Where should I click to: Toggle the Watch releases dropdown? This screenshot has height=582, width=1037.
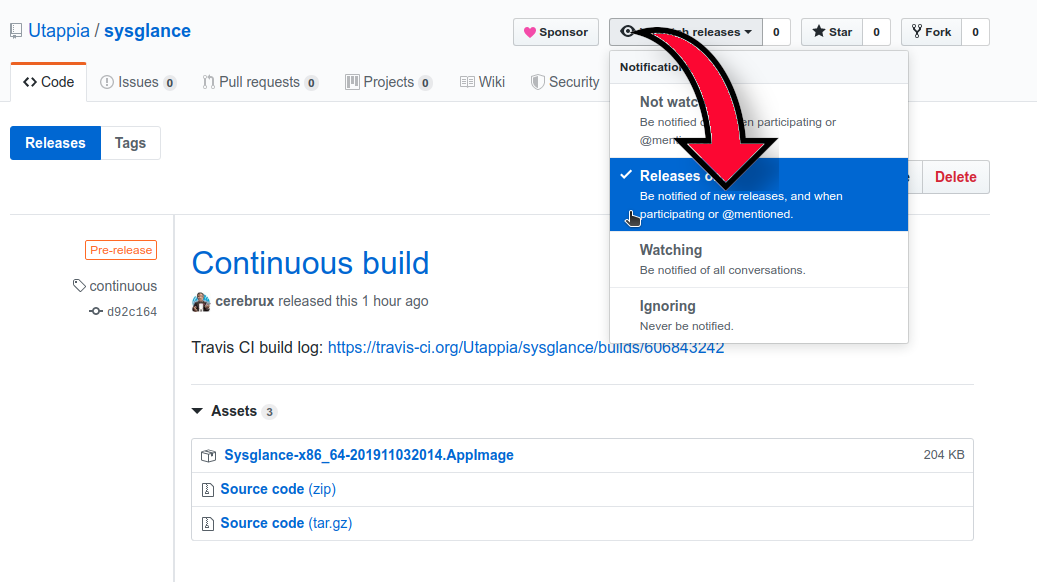click(686, 32)
